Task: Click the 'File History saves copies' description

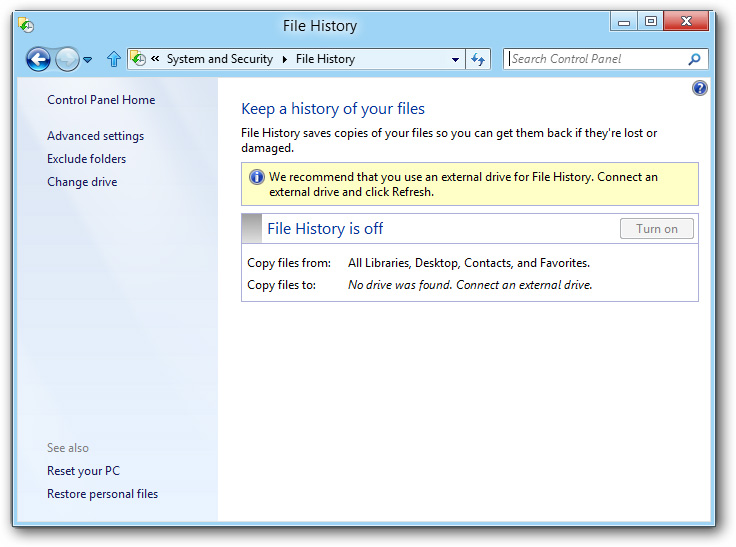Action: pyautogui.click(x=449, y=140)
